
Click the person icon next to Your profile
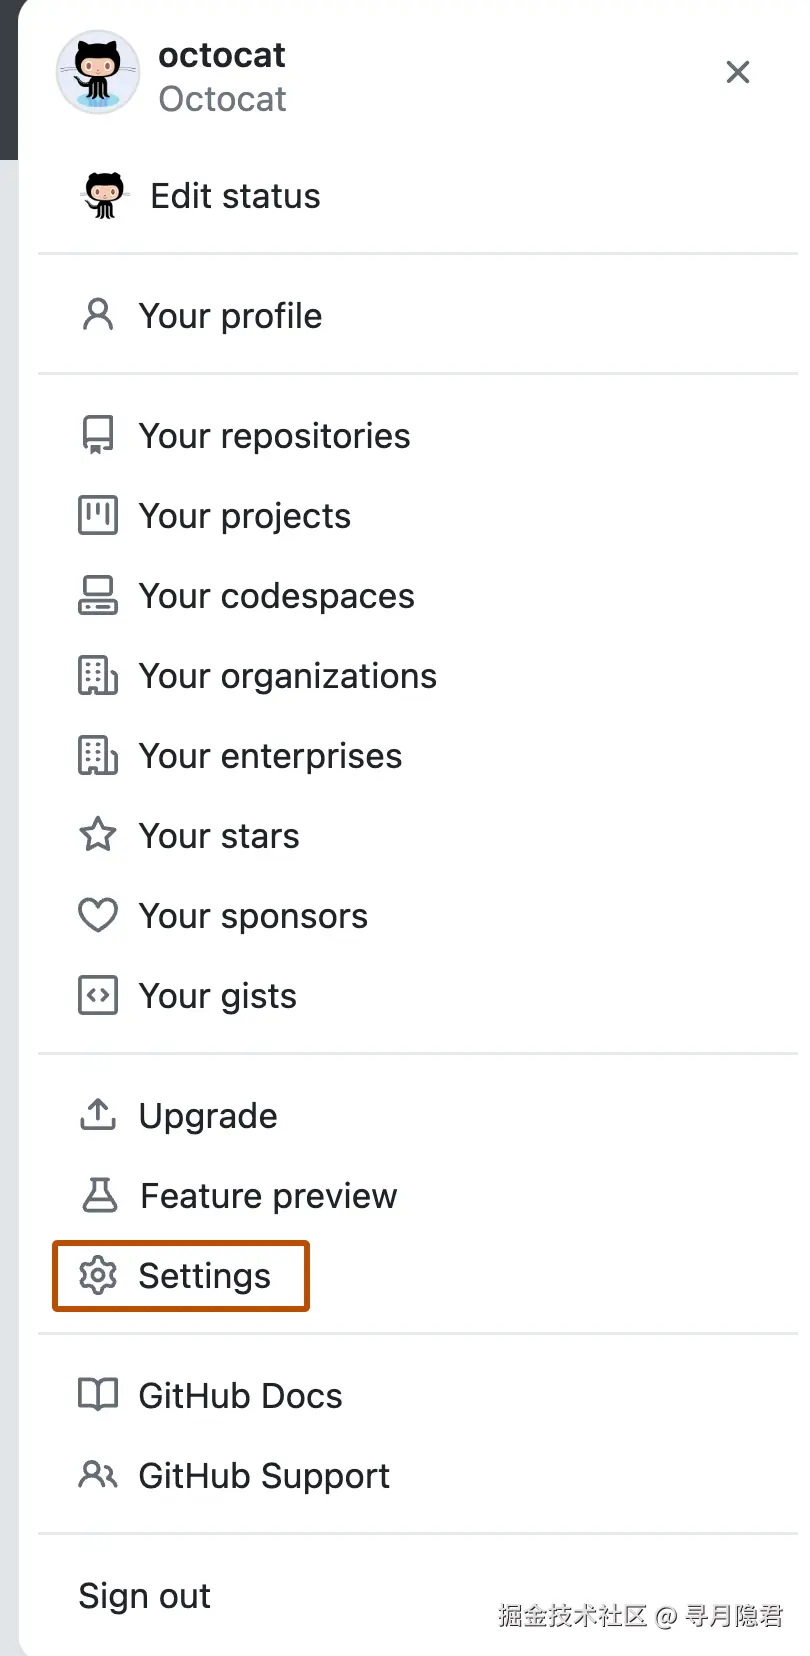point(97,315)
